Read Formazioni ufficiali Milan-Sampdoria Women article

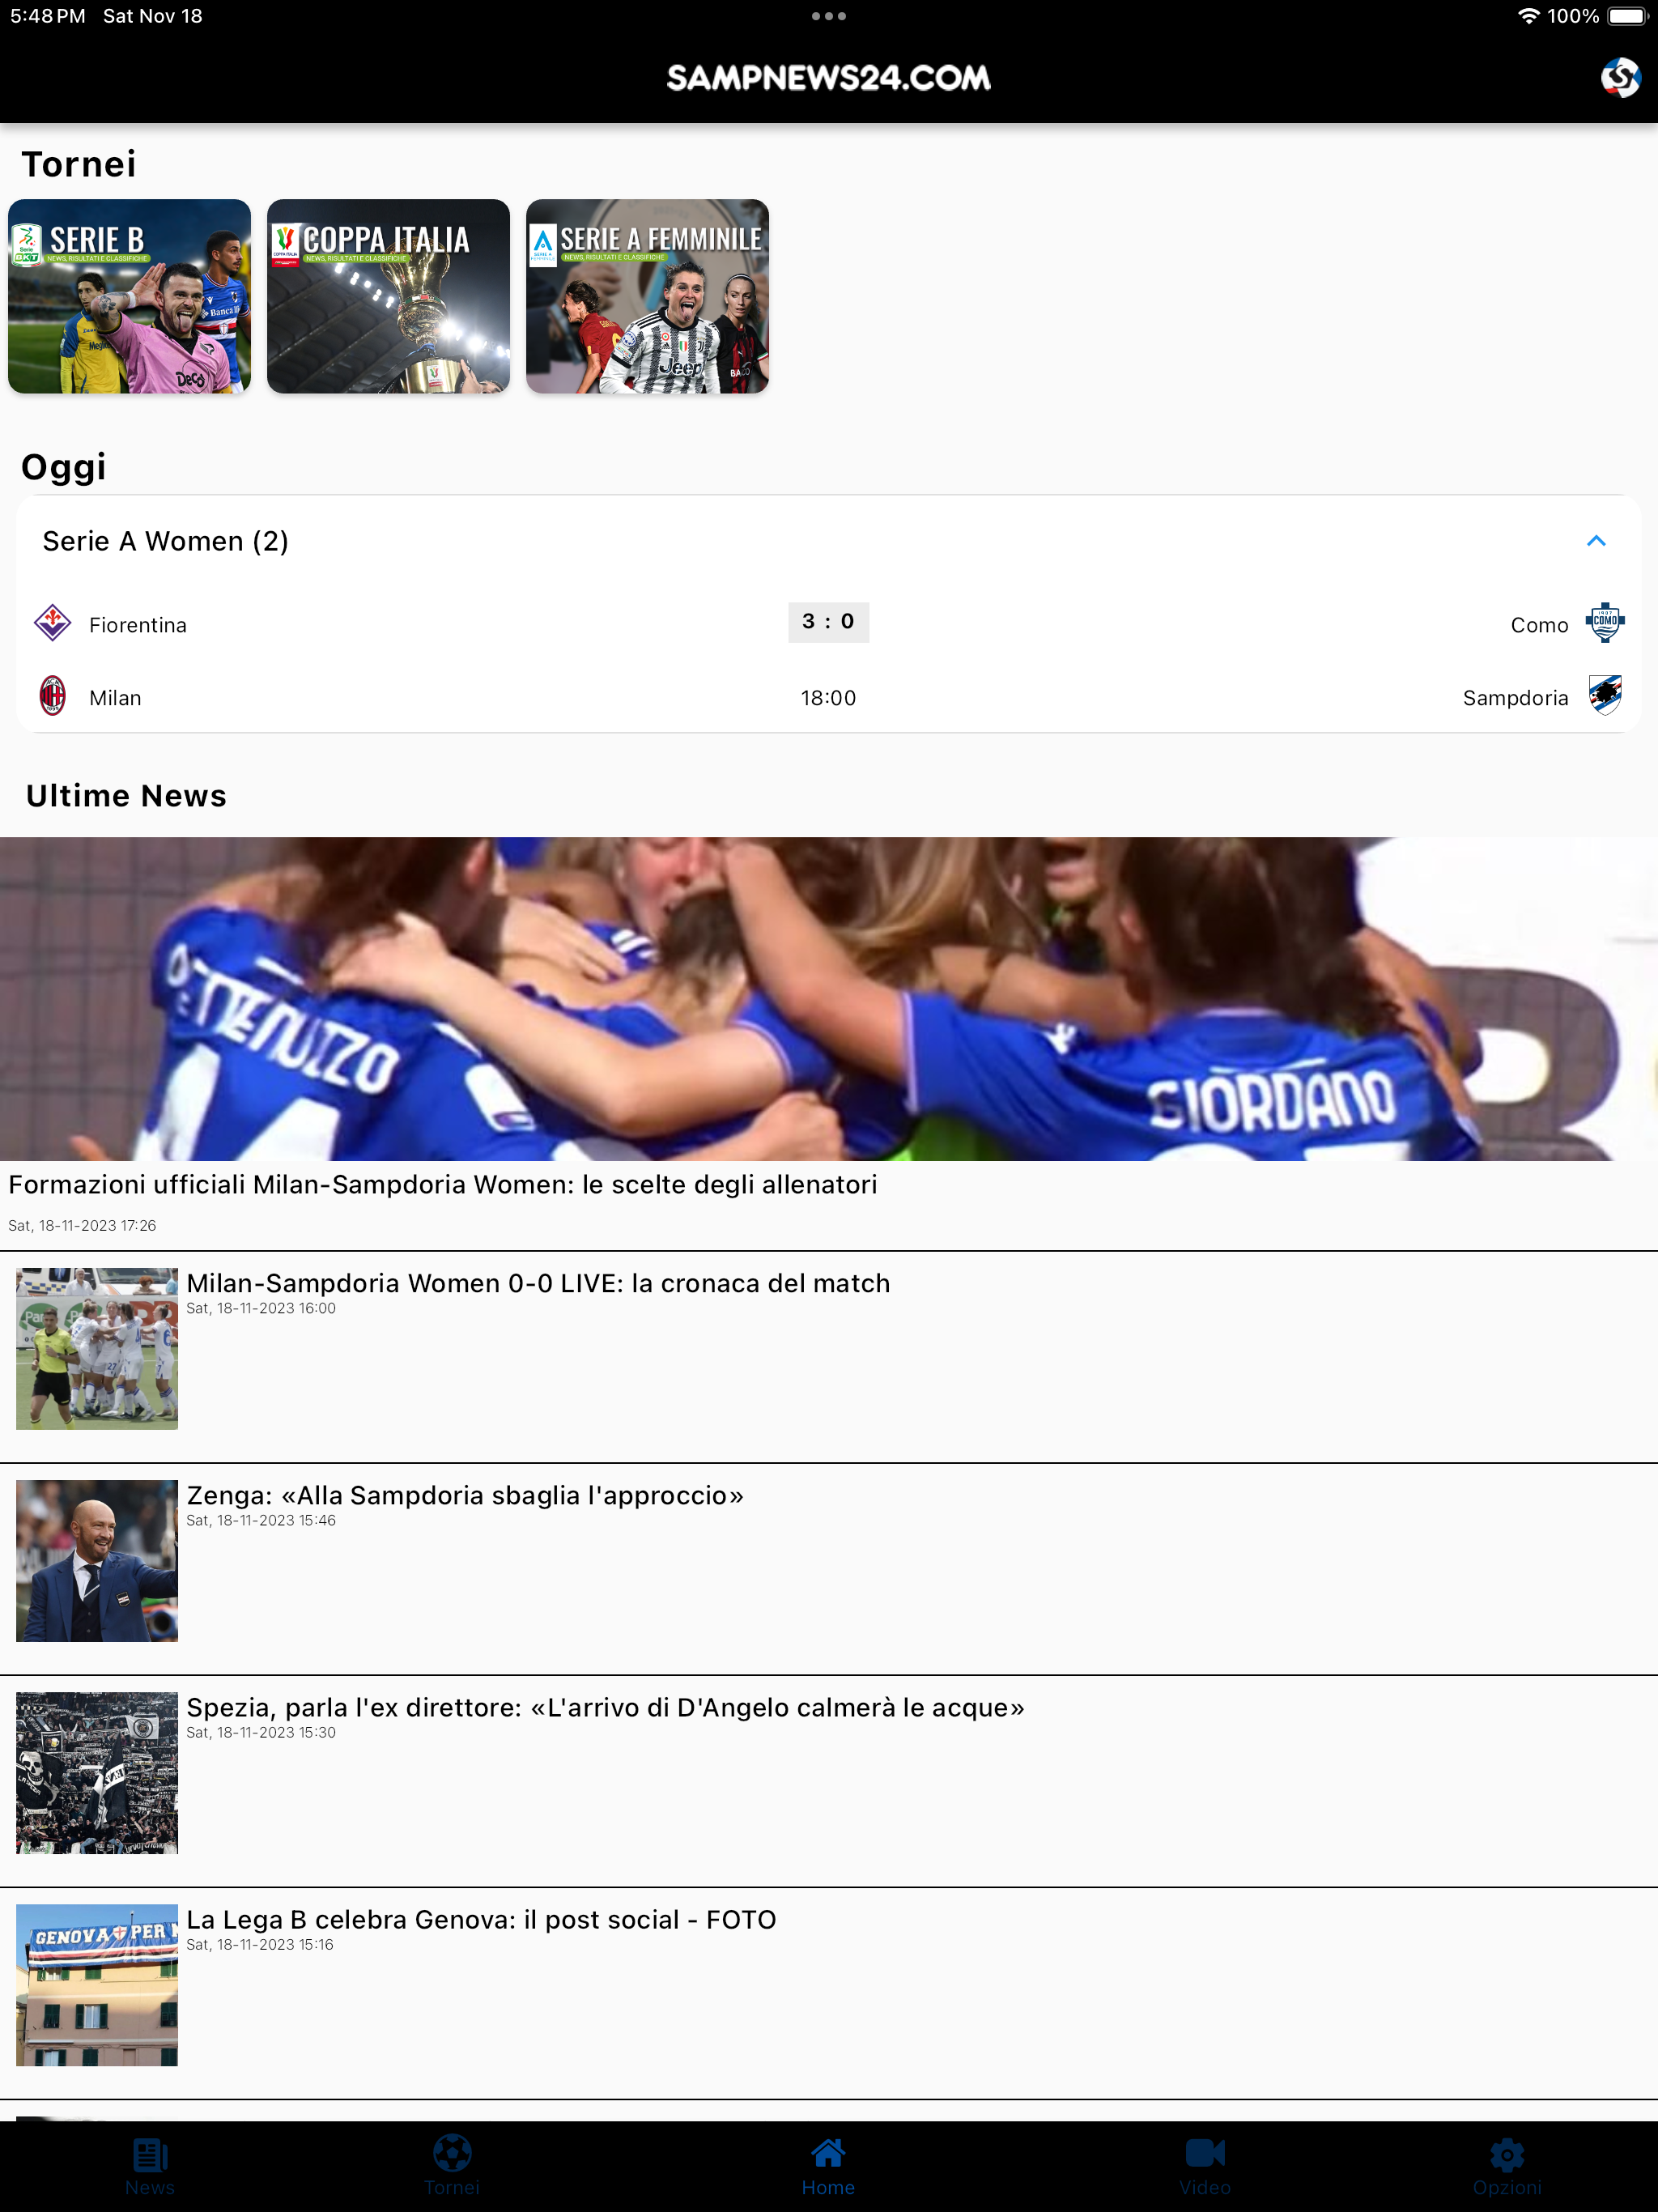(443, 1185)
